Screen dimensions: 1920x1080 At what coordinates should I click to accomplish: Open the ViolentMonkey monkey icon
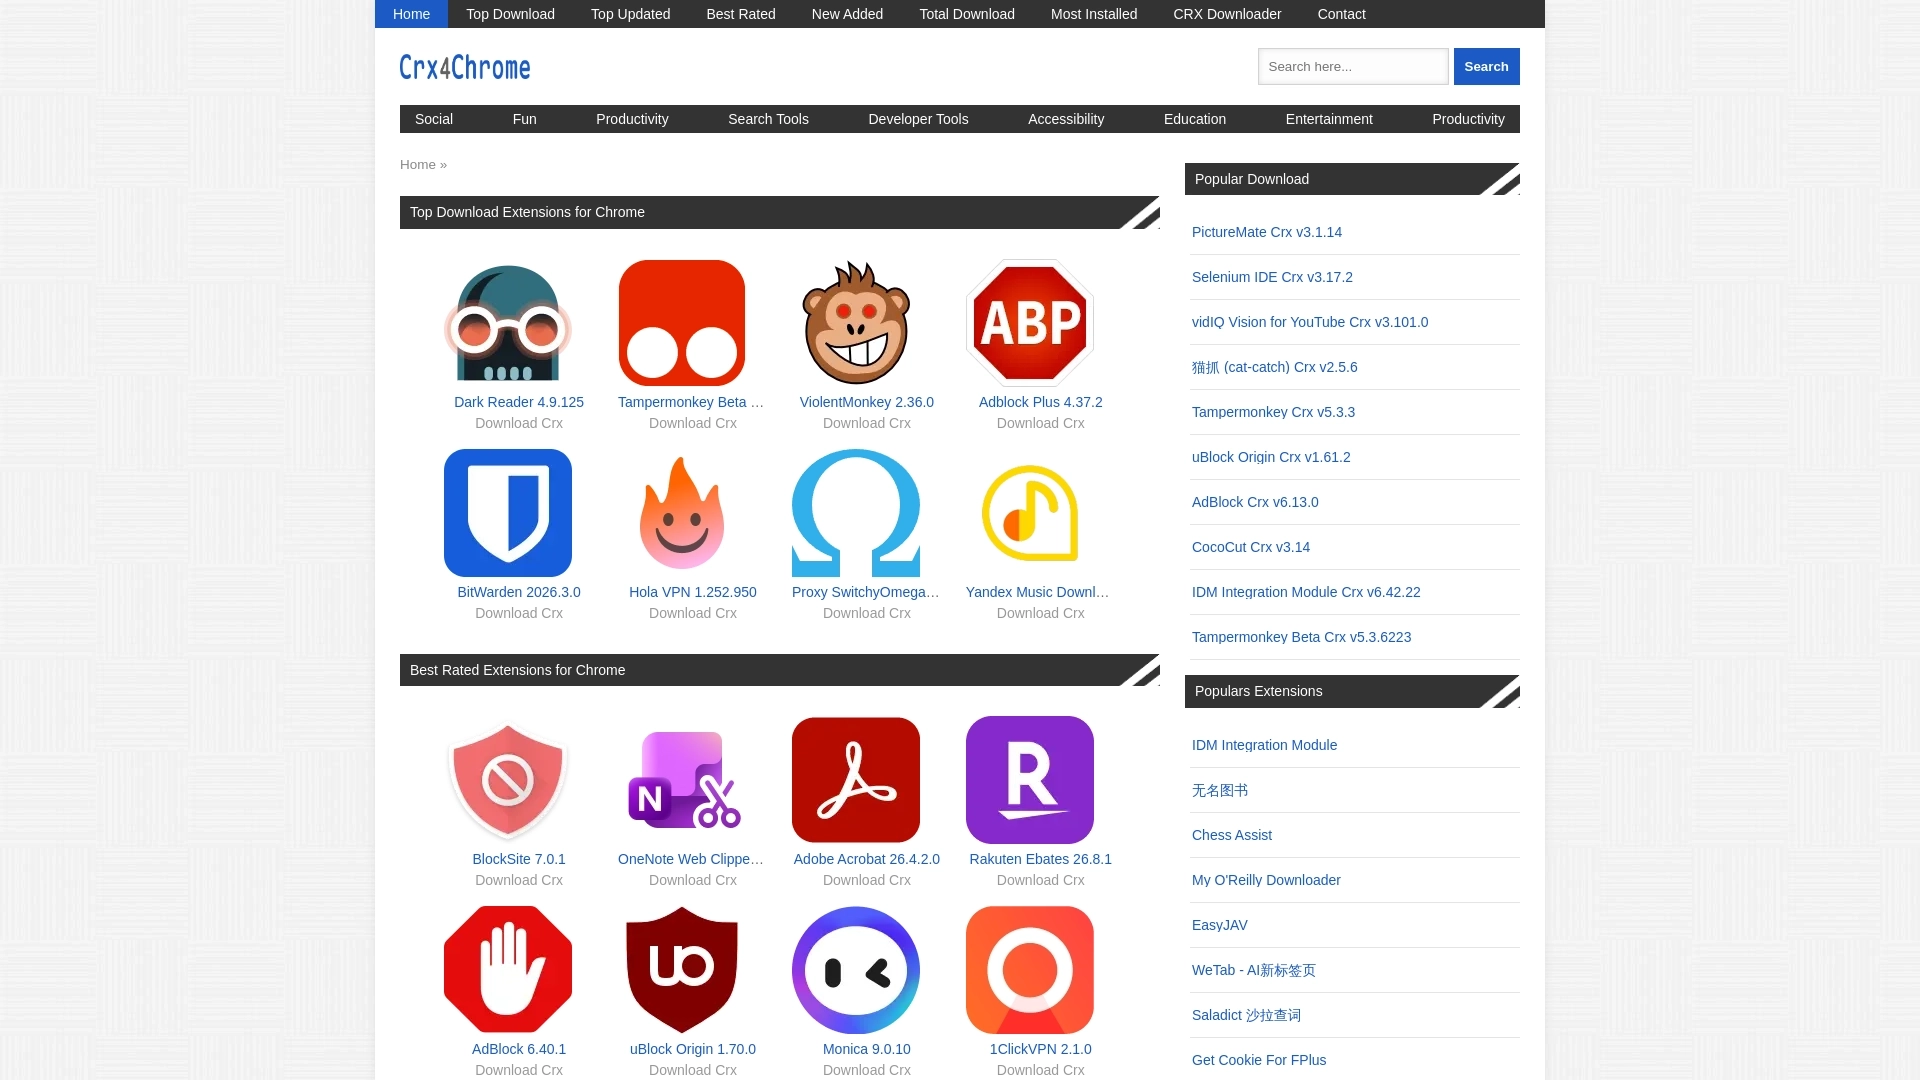pyautogui.click(x=856, y=323)
